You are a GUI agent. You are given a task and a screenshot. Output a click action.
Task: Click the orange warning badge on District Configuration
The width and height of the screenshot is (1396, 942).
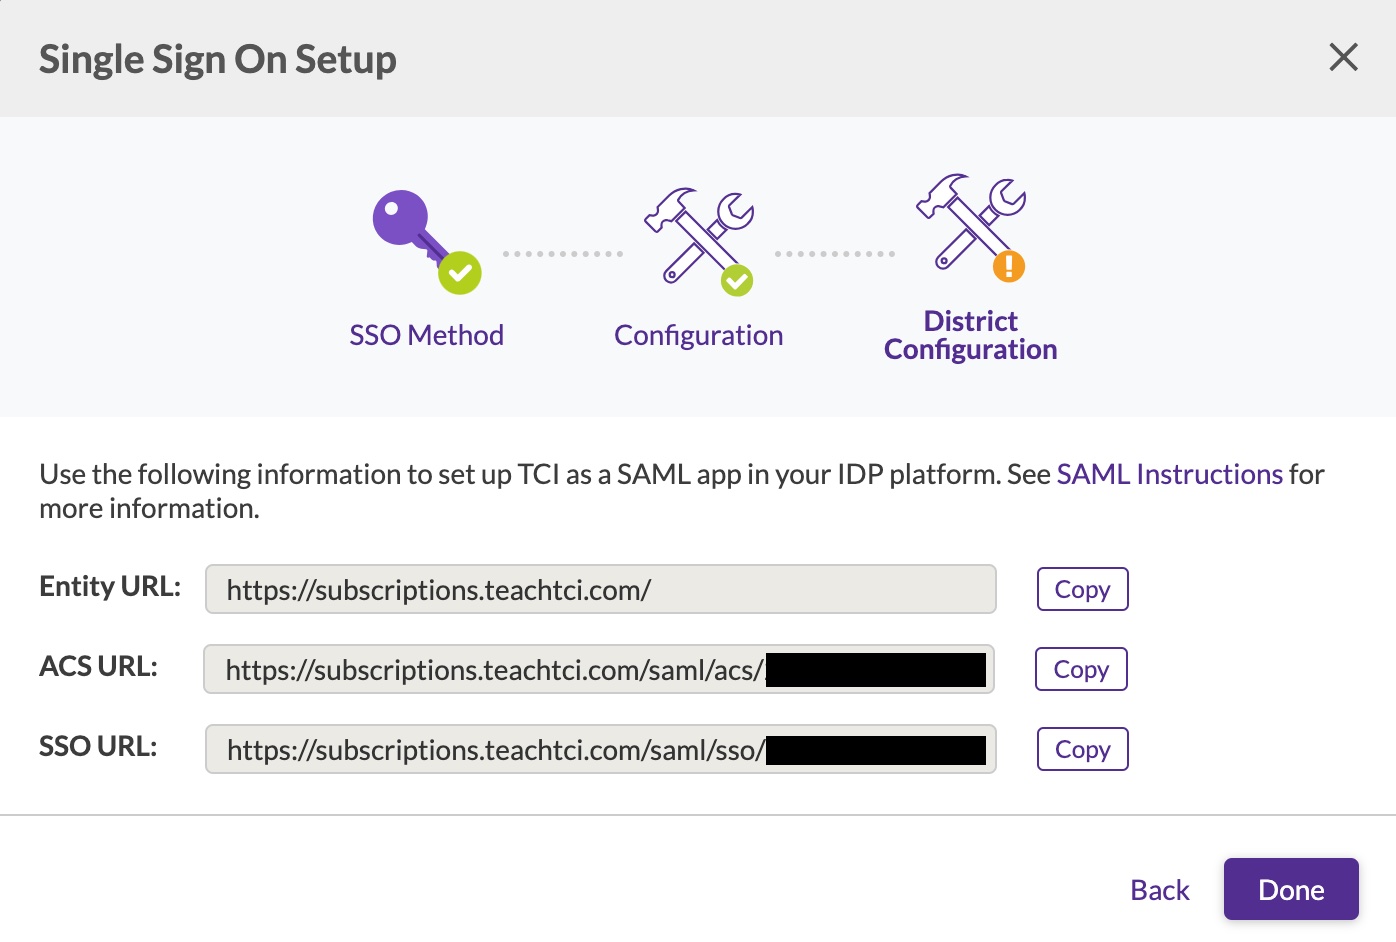[1011, 265]
